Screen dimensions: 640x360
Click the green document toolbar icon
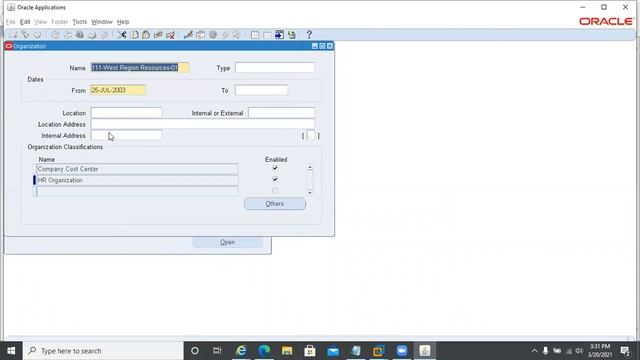tap(291, 35)
